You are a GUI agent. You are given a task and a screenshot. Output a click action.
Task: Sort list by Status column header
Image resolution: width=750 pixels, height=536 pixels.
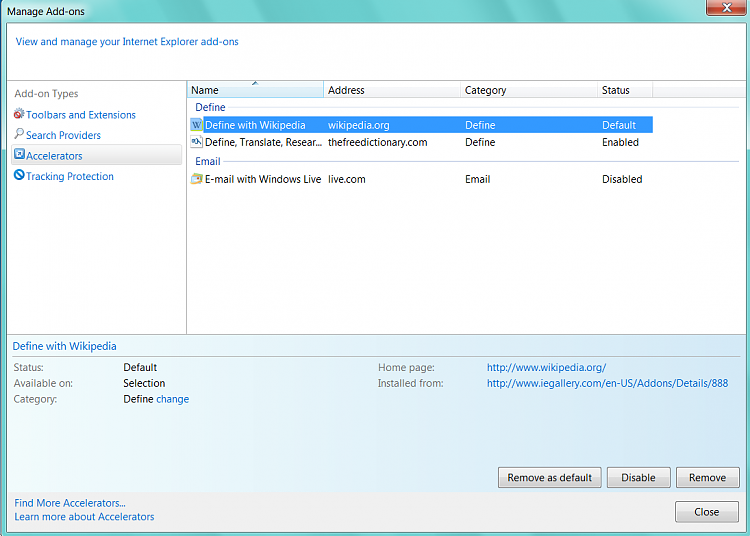coord(625,90)
